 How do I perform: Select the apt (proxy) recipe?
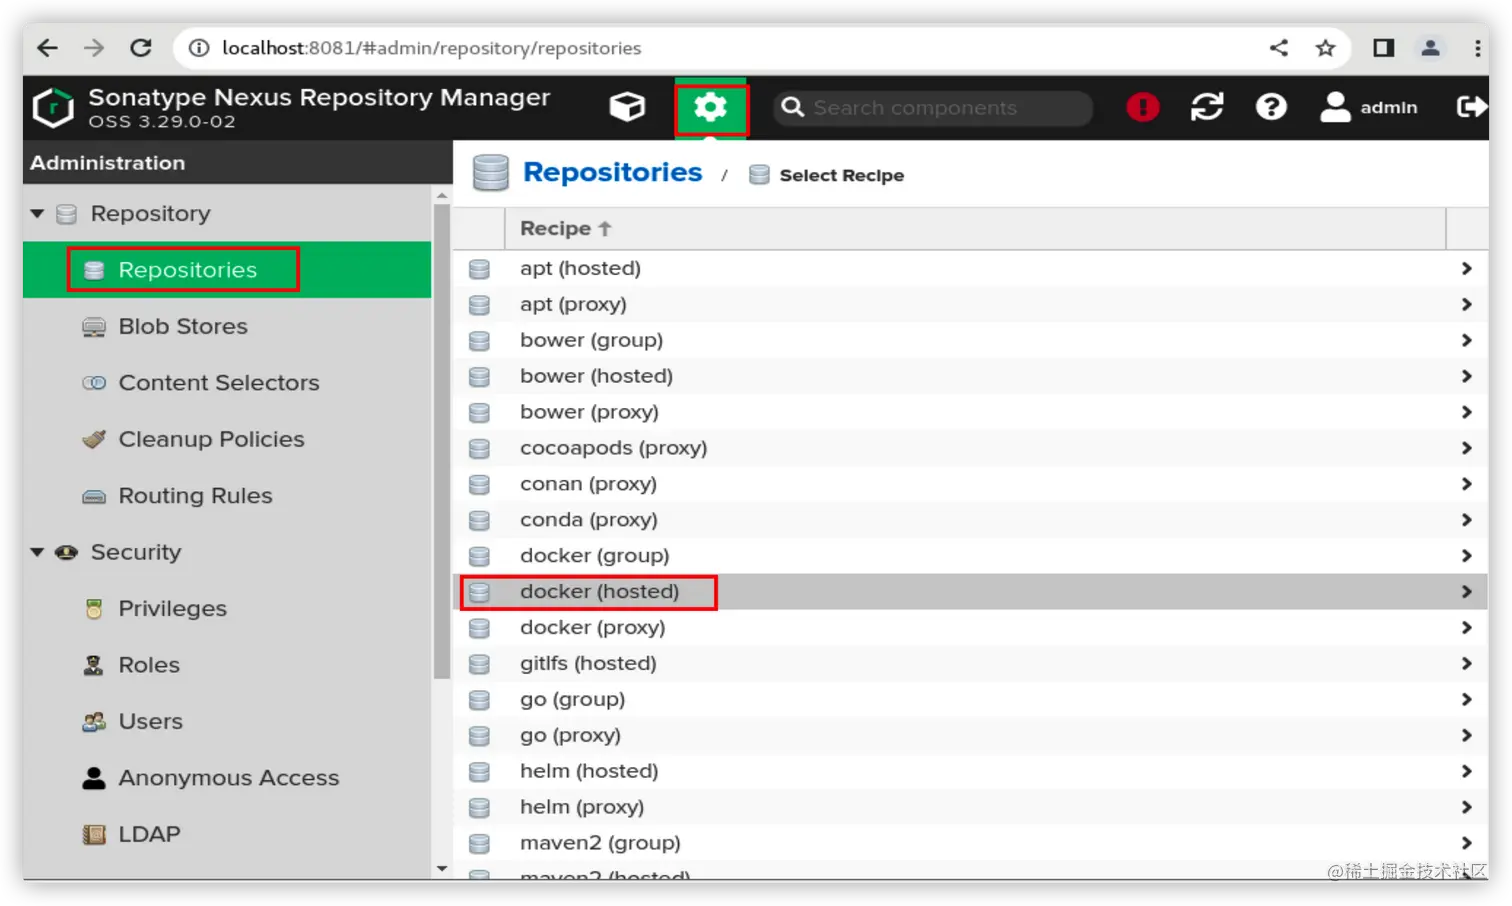coord(970,304)
